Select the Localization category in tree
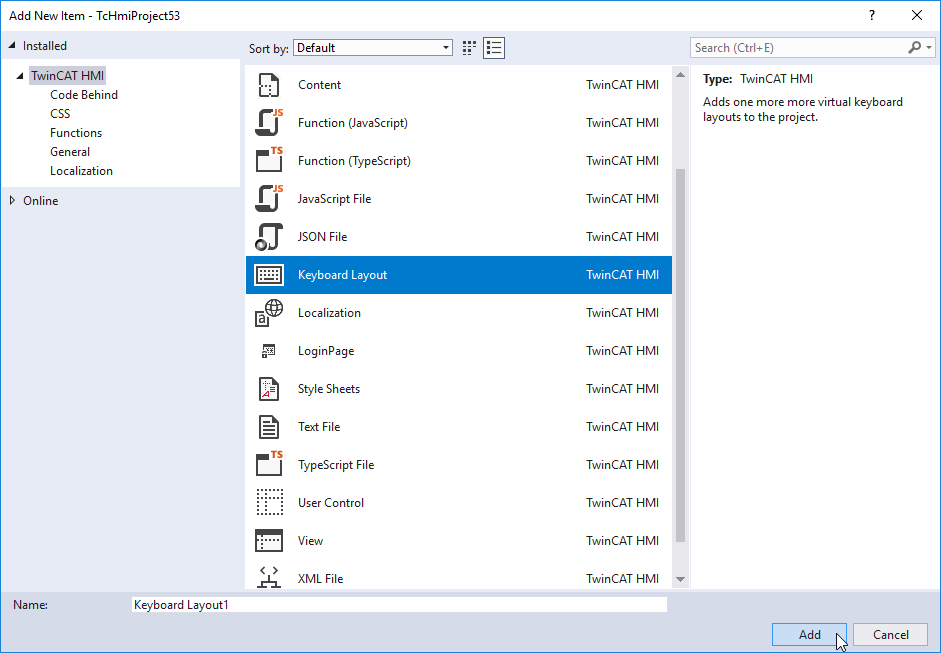 click(x=81, y=171)
